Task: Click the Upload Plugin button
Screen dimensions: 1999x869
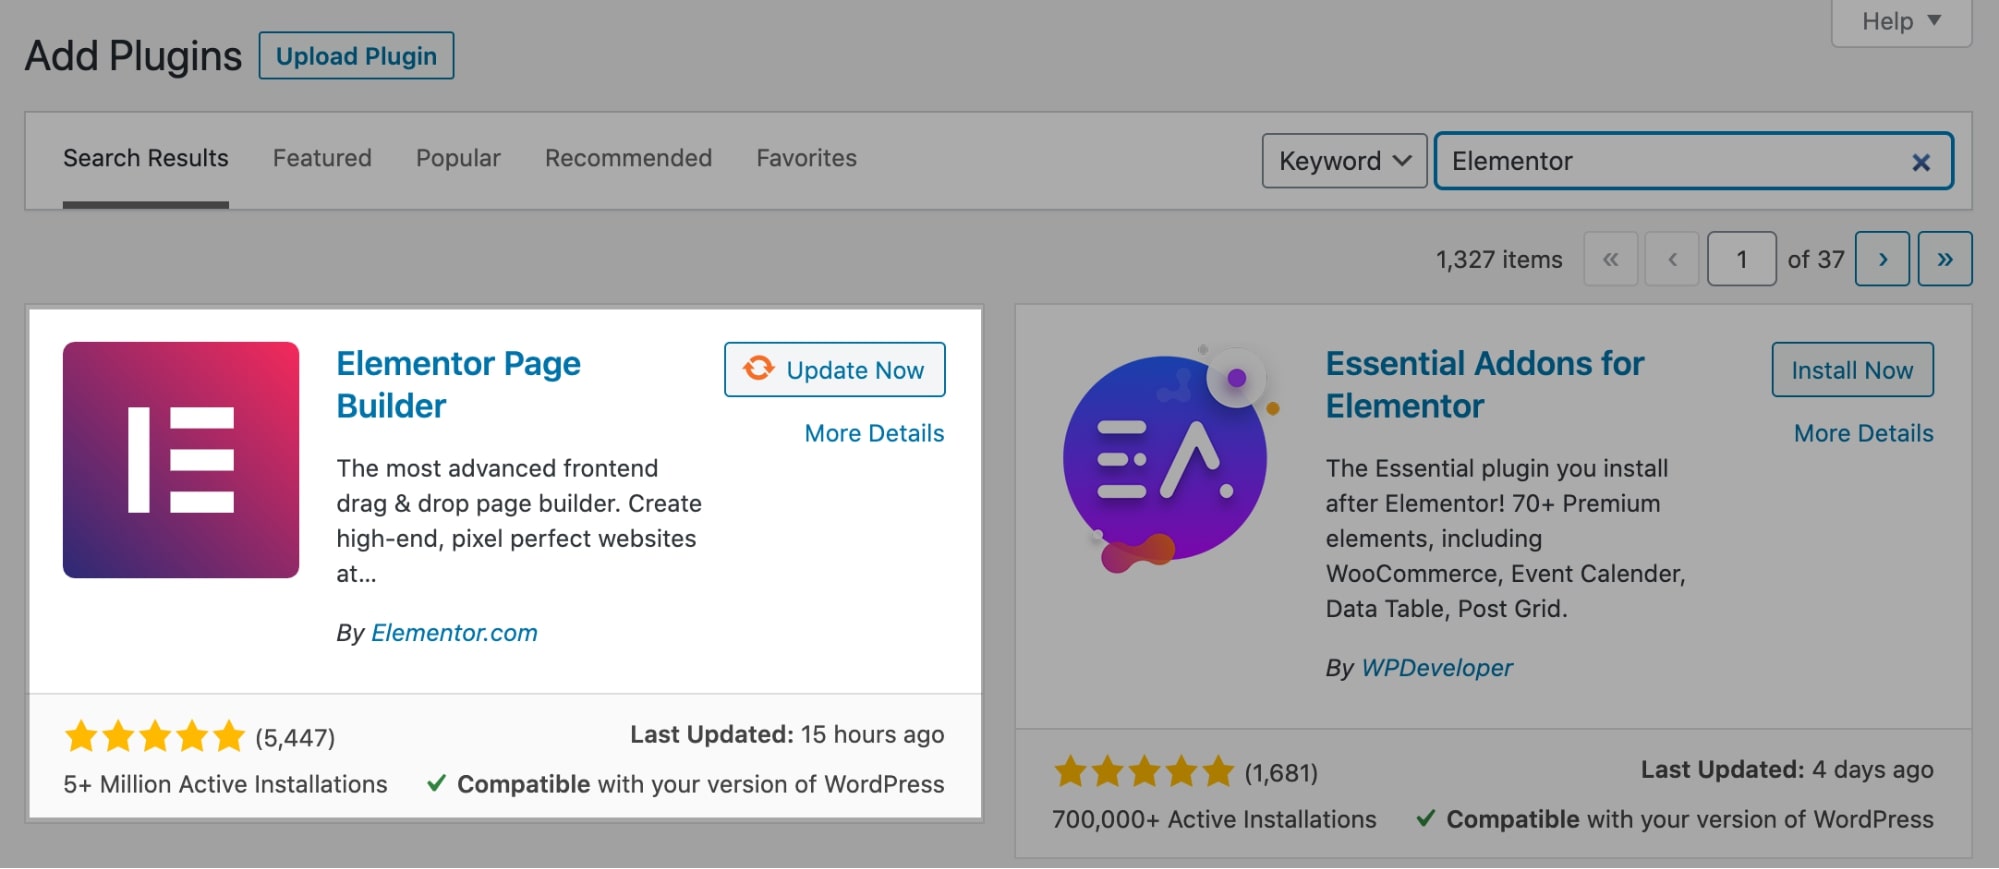Action: (356, 56)
